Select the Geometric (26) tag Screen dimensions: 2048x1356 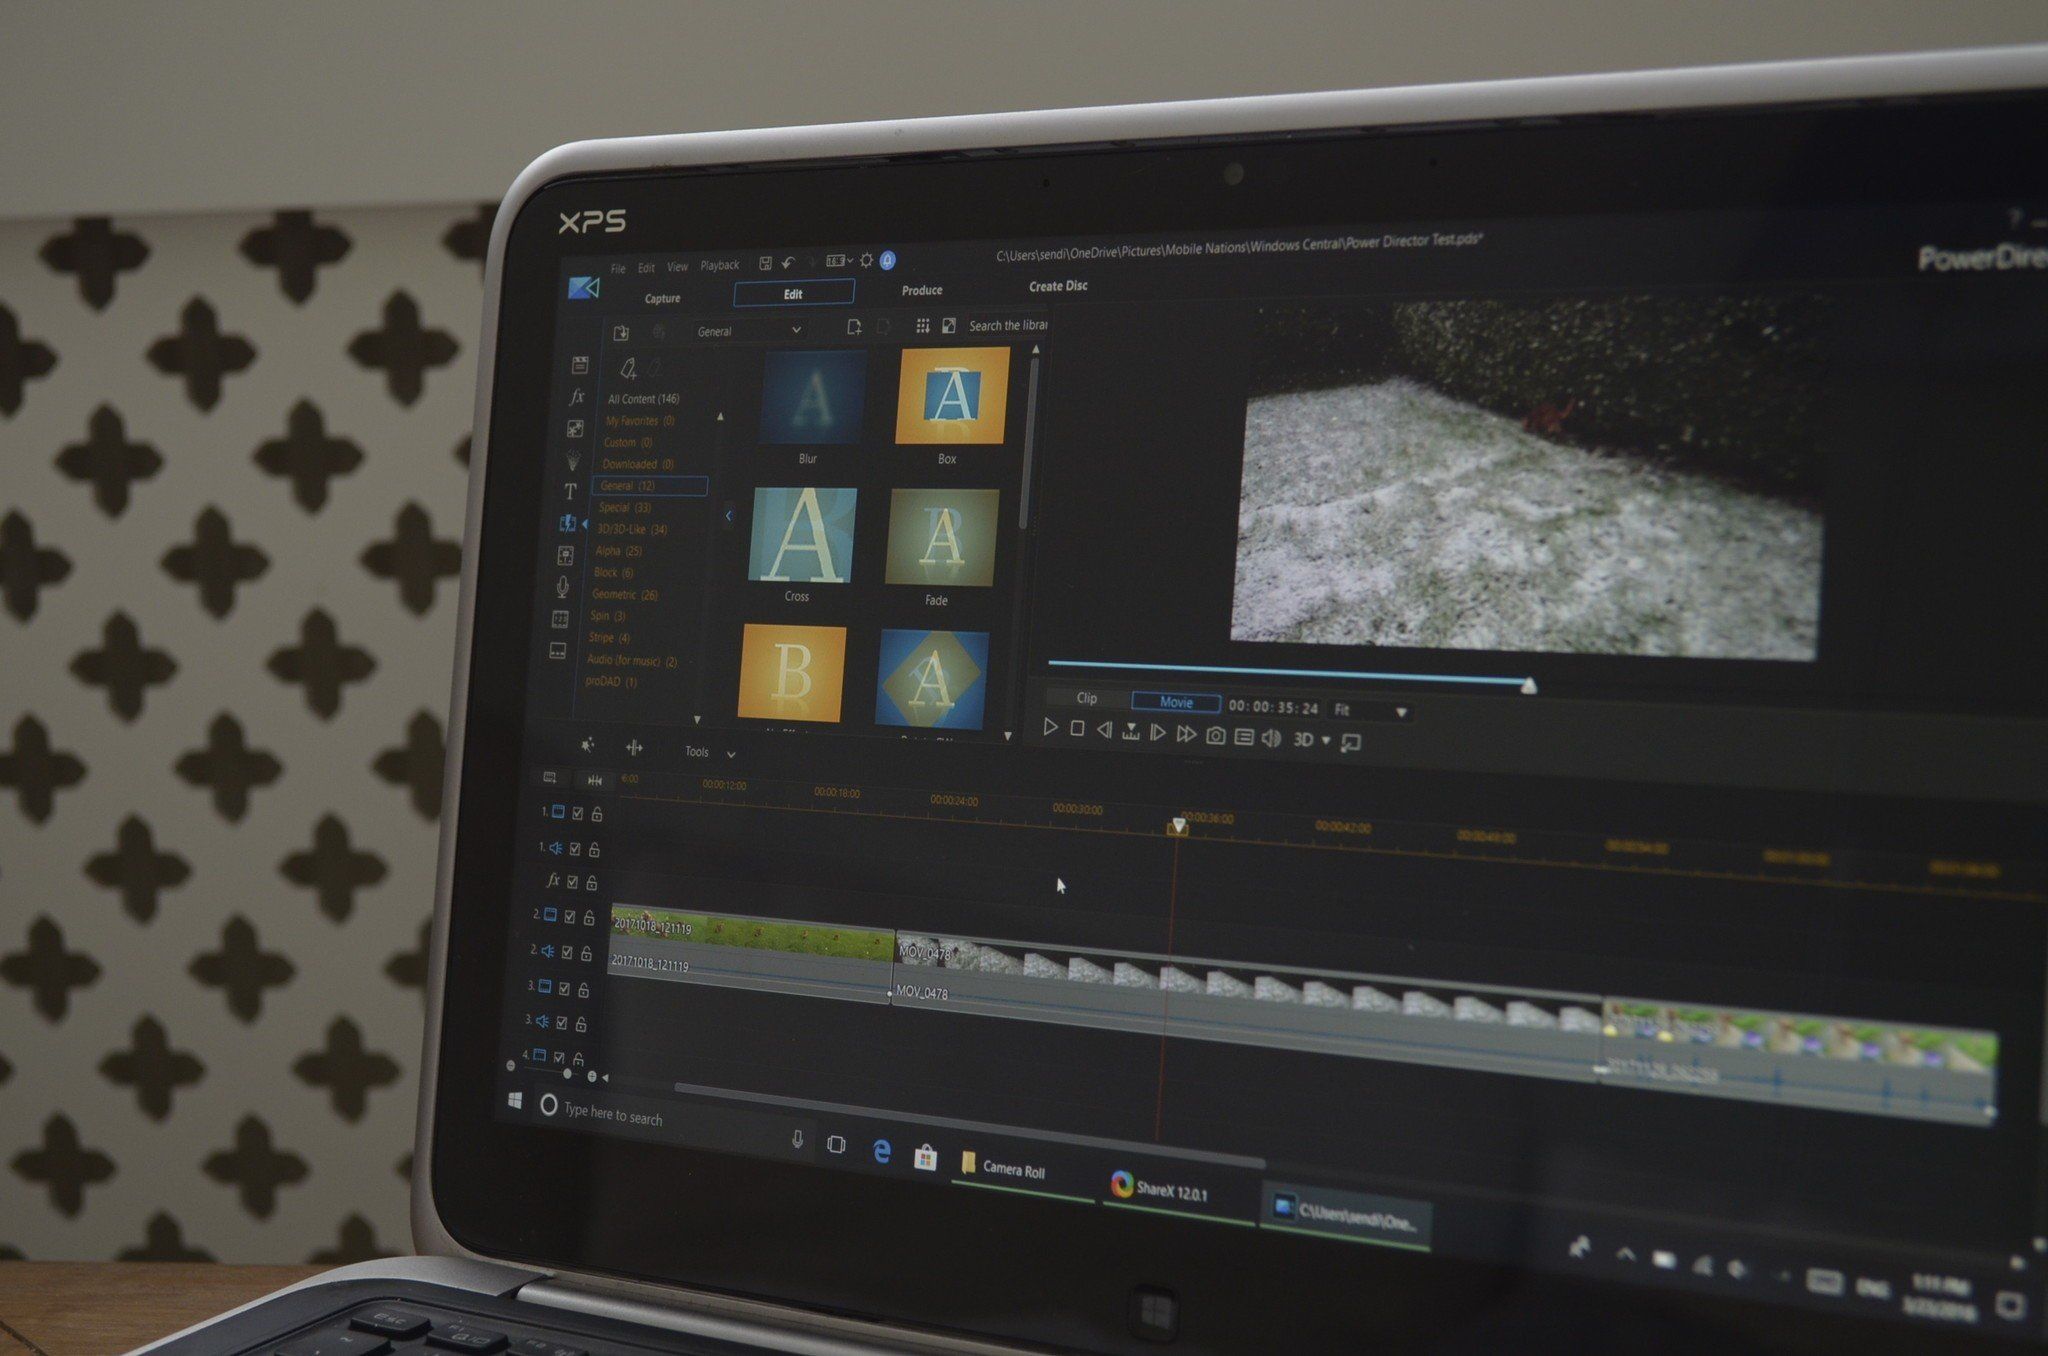[x=625, y=594]
